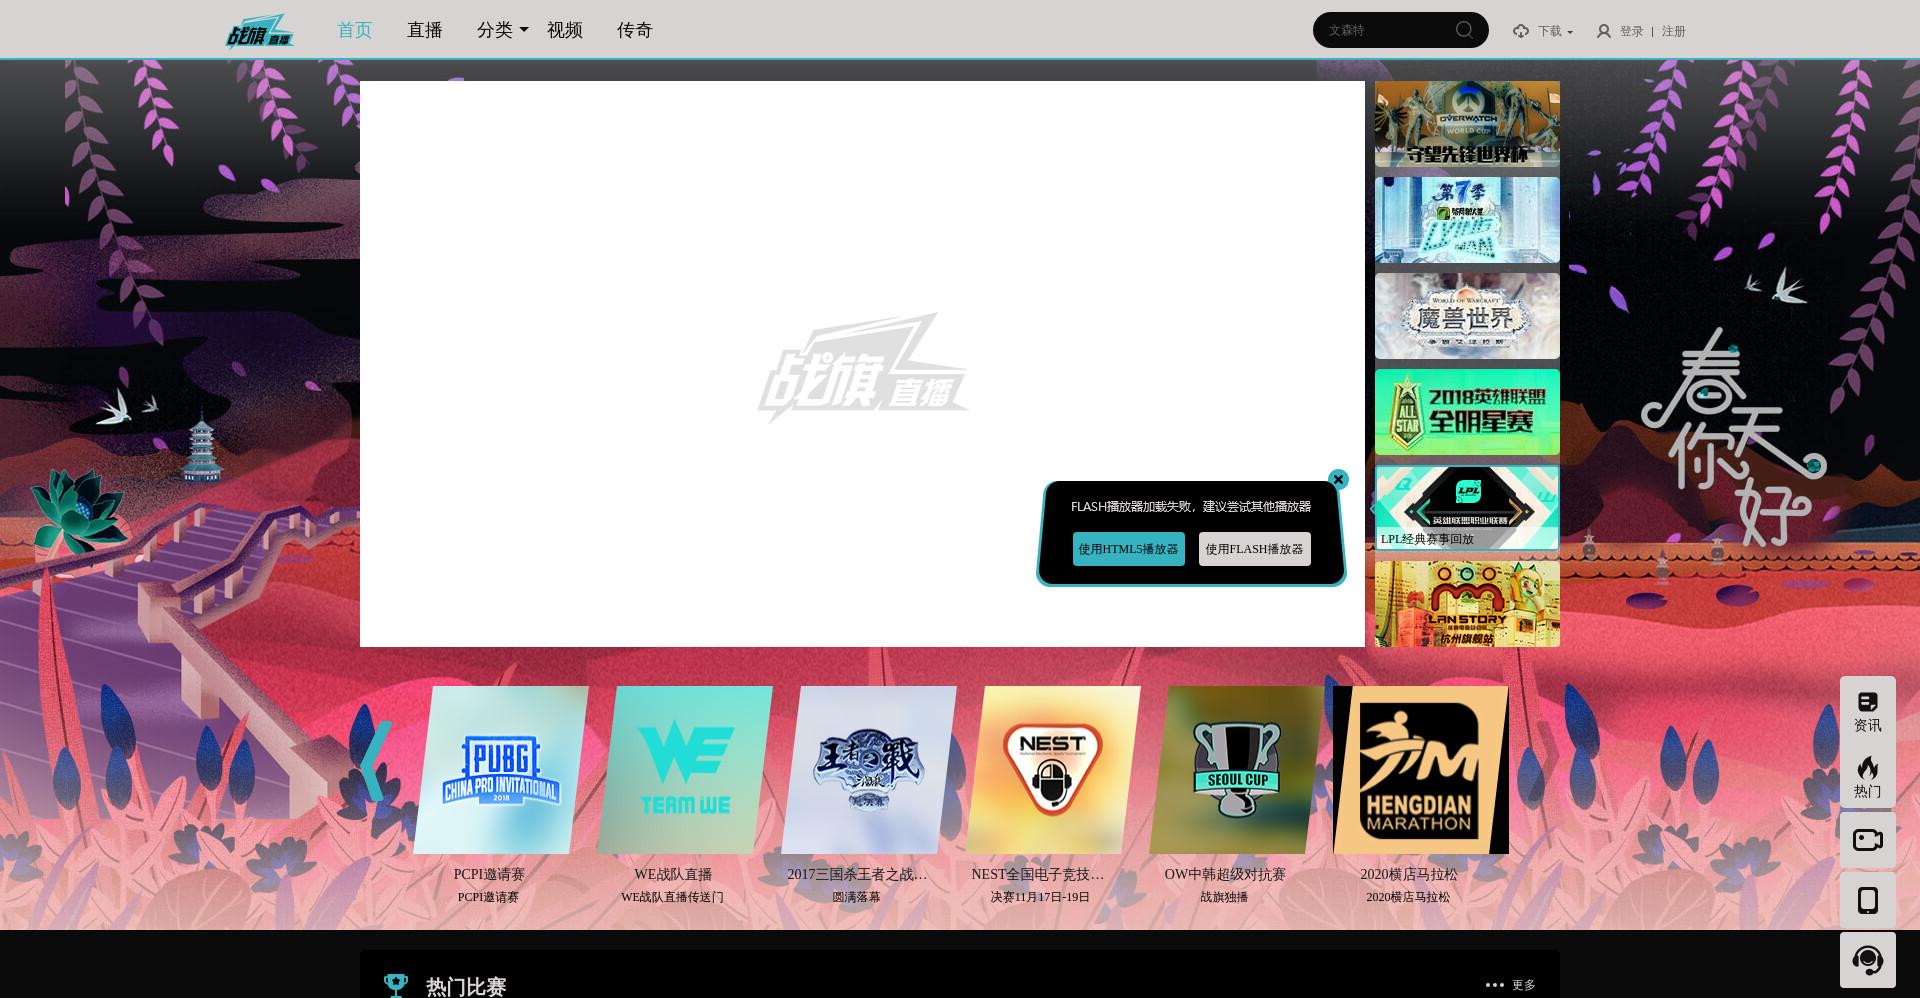Screen dimensions: 1920x998
Task: Click the WE战队直播传送门 subtitle
Action: pyautogui.click(x=672, y=897)
